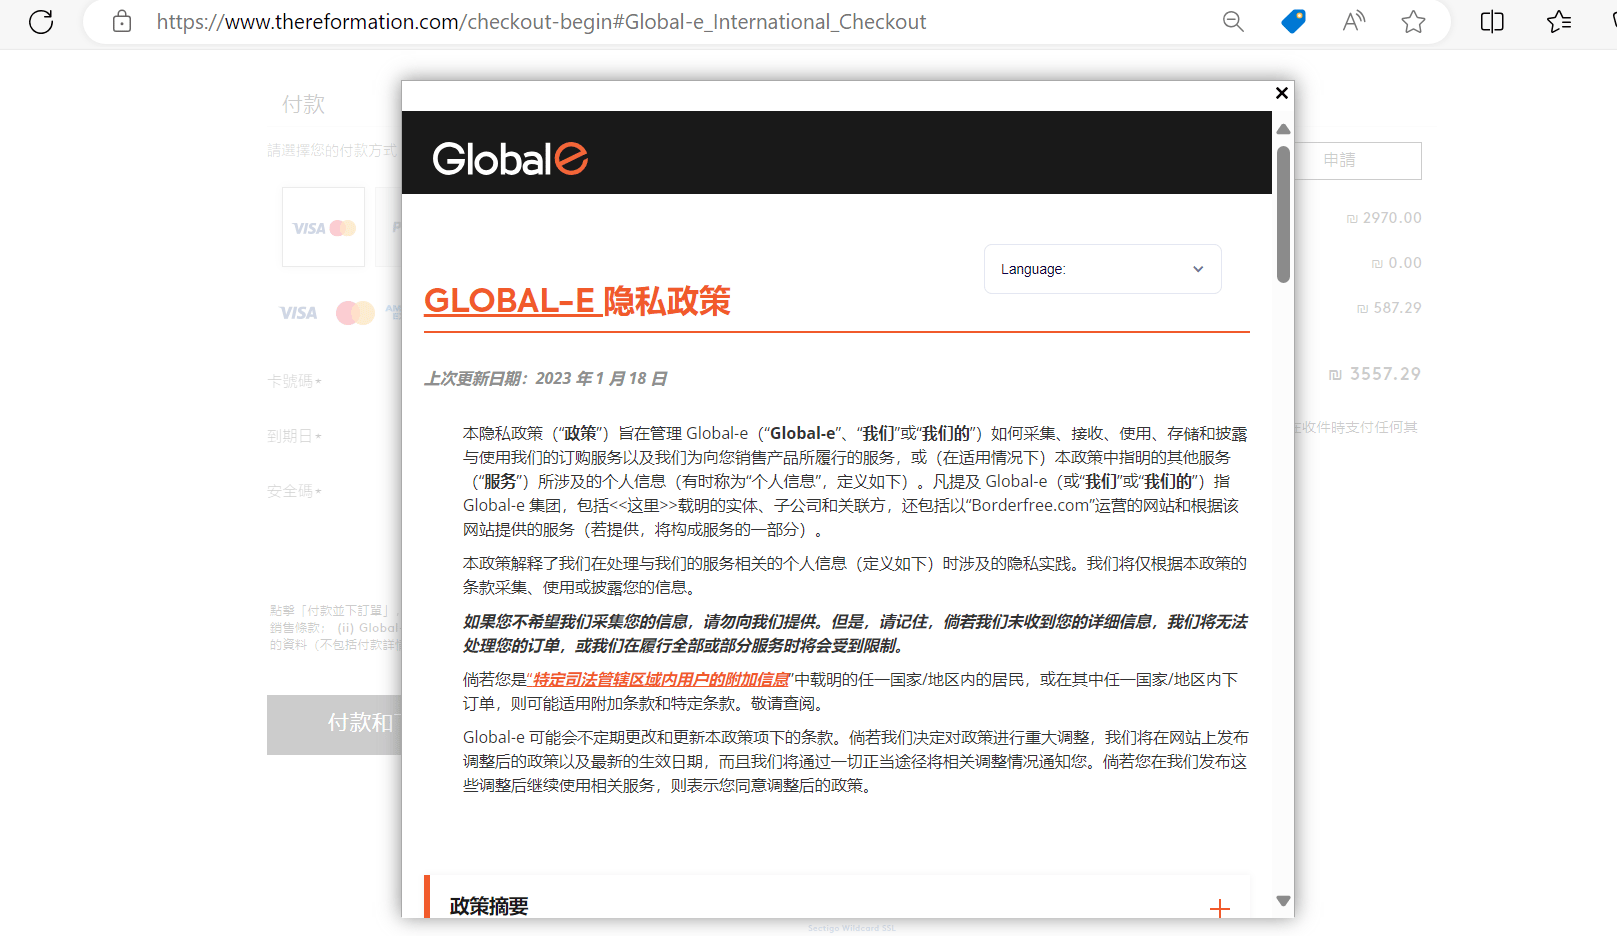Expand the 政策摘要 section with plus icon
1617x936 pixels.
click(x=1219, y=908)
